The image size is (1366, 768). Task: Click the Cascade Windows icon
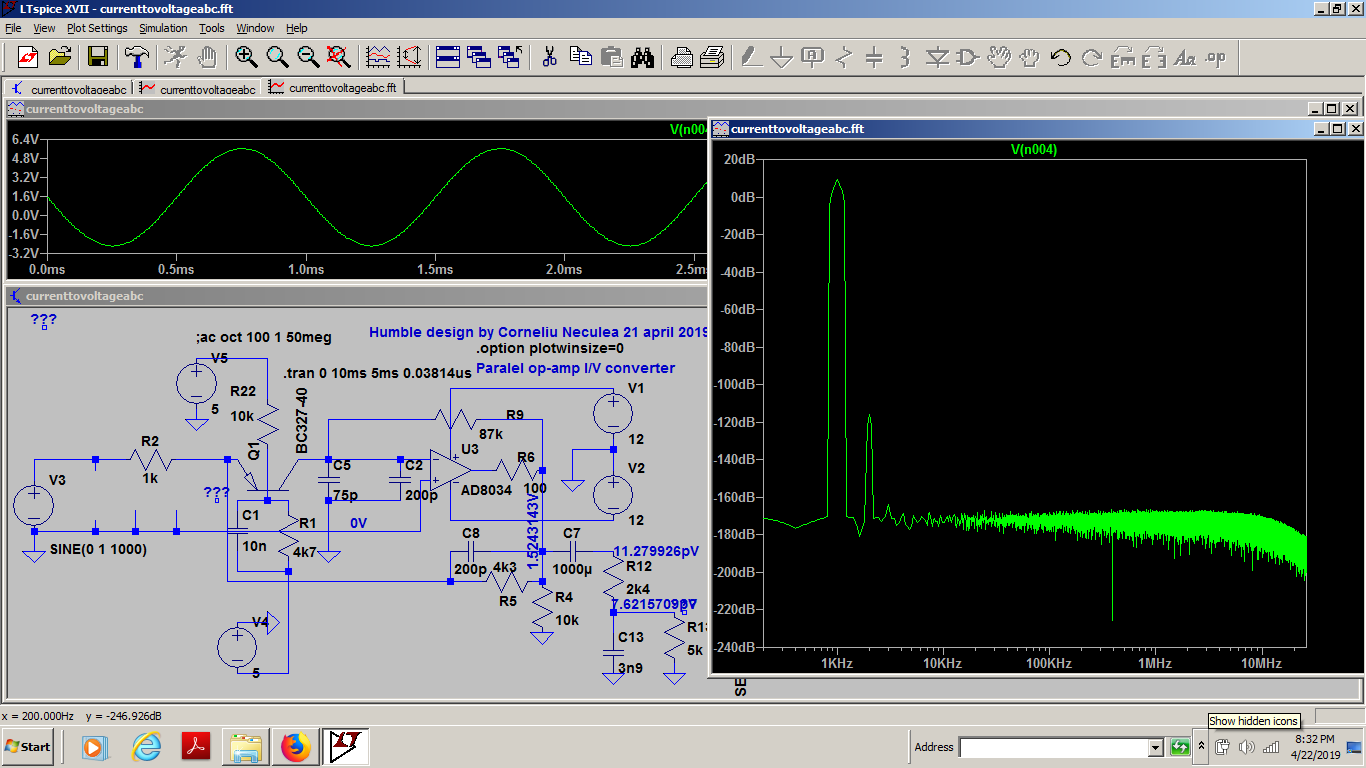pyautogui.click(x=479, y=56)
